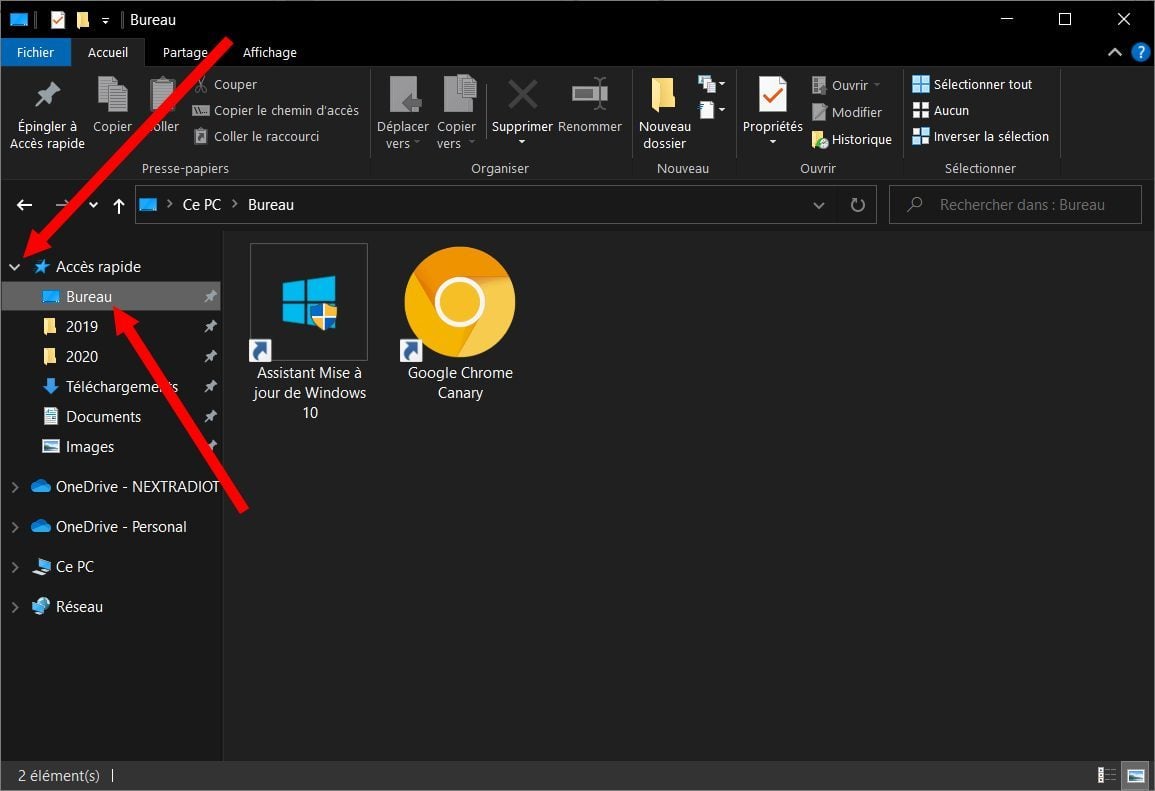
Task: Collapse the Accès rapide tree section
Action: point(15,267)
